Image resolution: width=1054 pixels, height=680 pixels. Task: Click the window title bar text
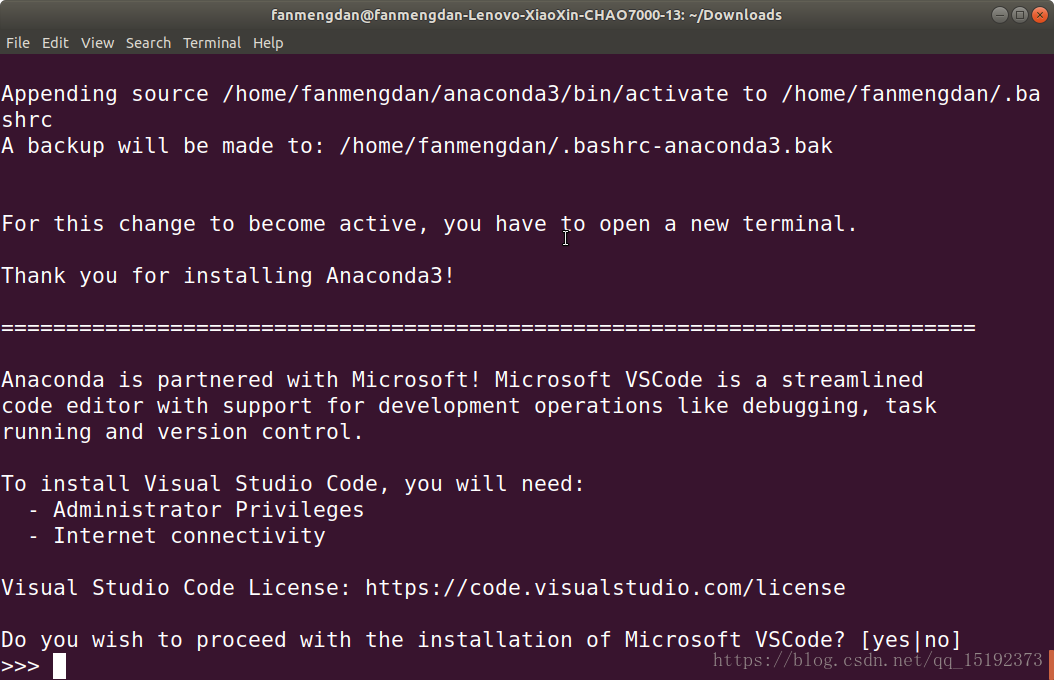[526, 15]
